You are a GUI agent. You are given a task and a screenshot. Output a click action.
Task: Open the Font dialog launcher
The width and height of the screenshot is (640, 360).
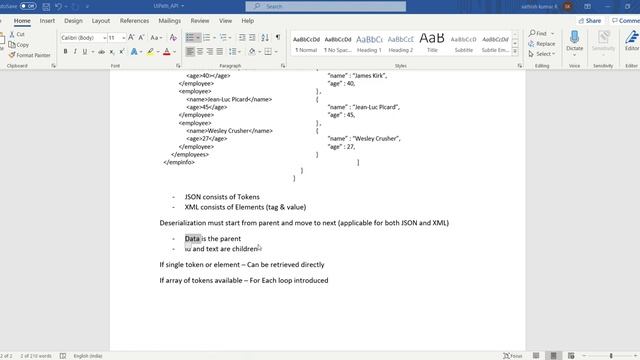point(178,66)
